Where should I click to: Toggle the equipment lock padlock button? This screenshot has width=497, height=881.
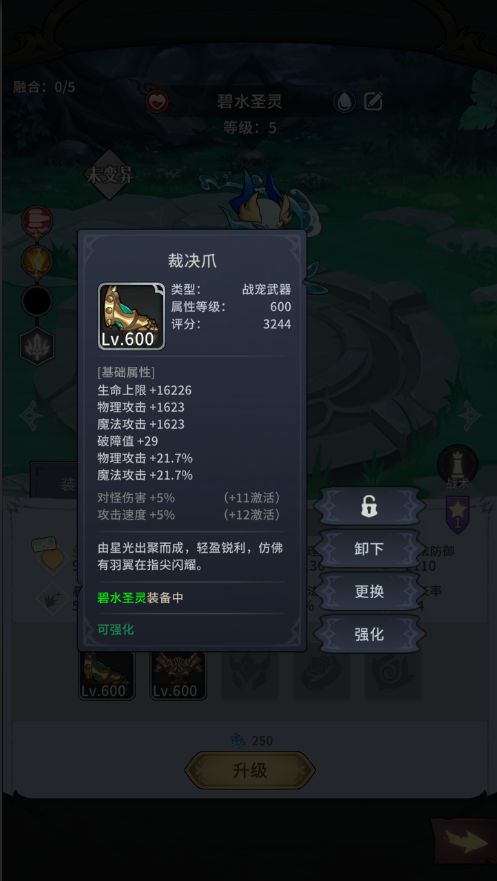point(369,507)
